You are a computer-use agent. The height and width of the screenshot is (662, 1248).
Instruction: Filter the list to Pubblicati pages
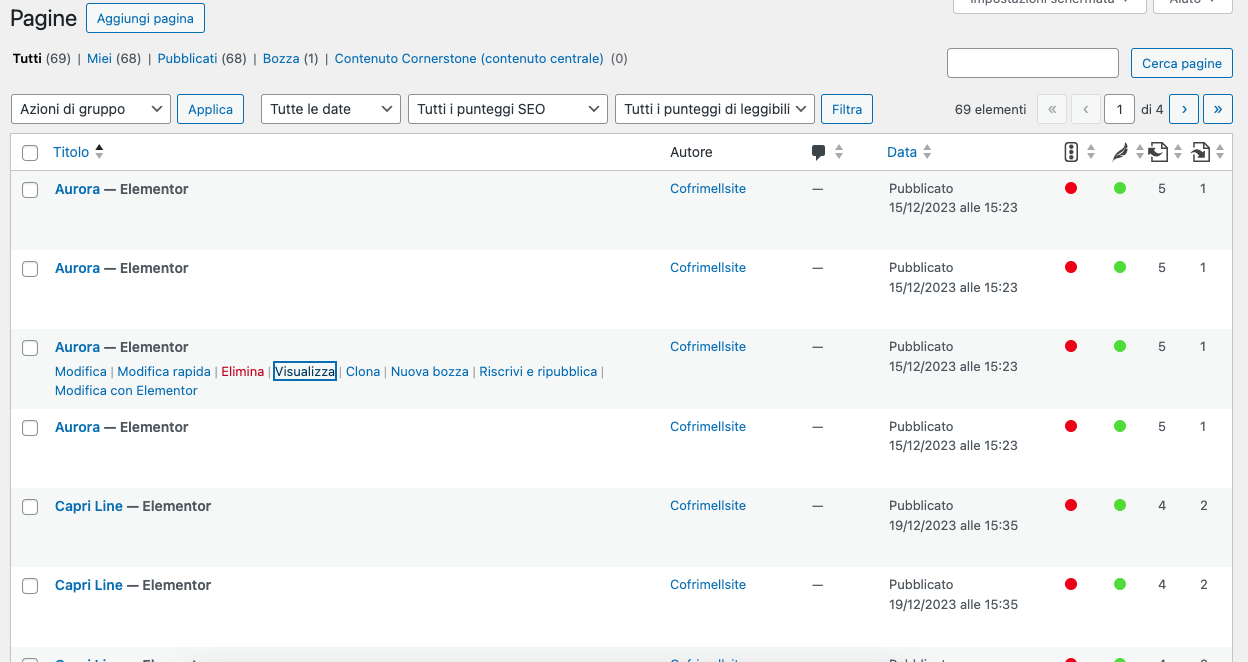click(x=187, y=59)
